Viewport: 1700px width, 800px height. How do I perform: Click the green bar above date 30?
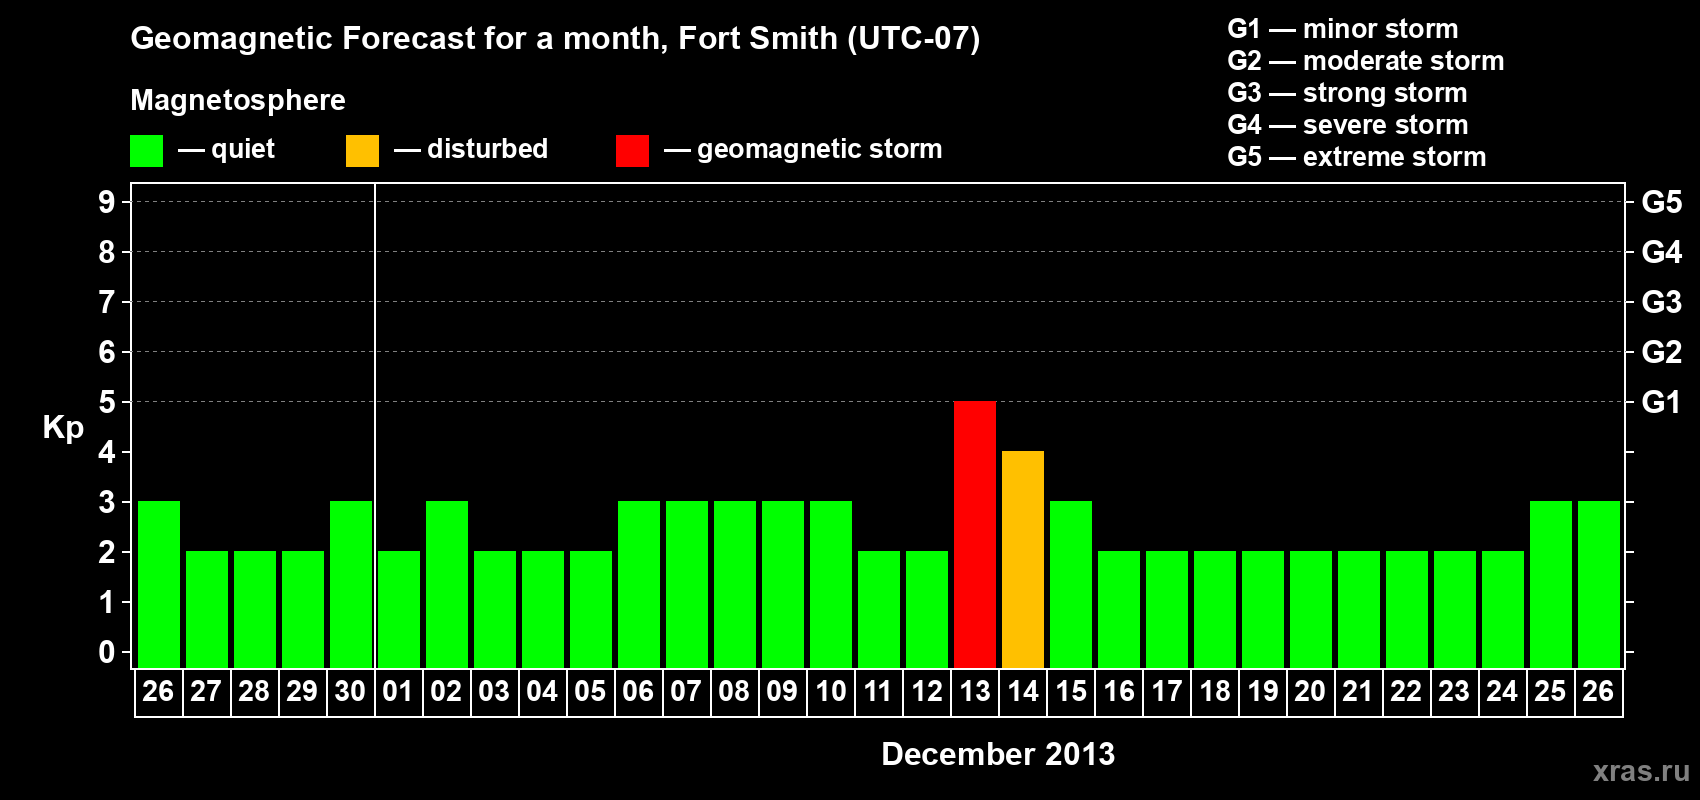click(351, 584)
